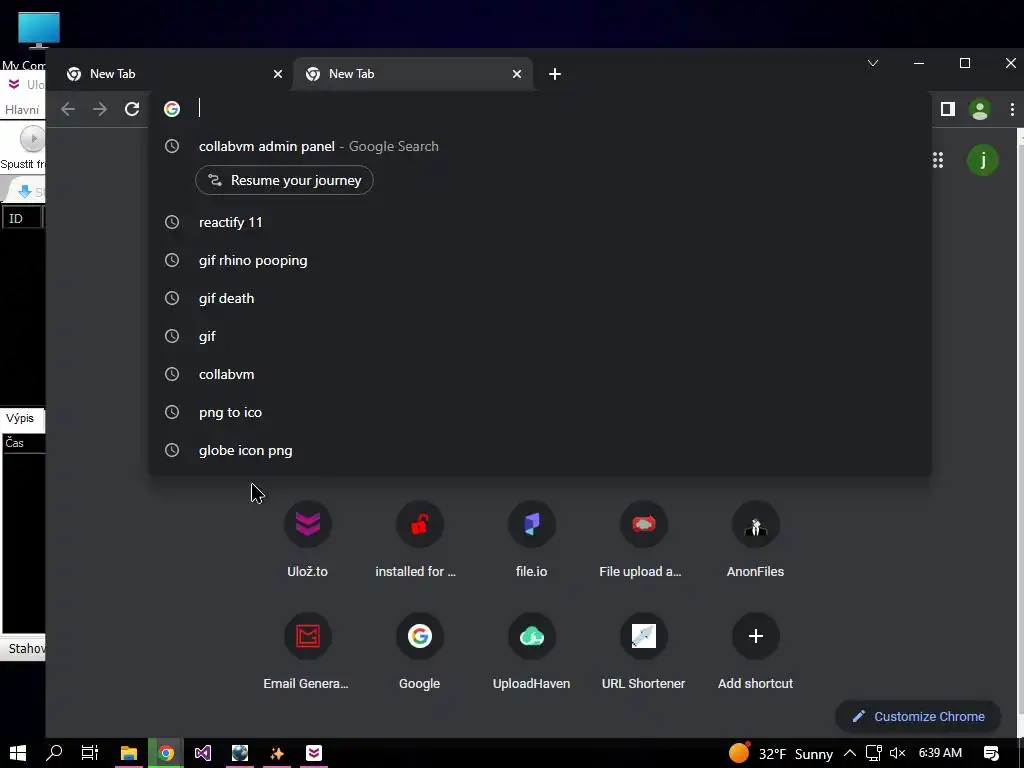Click Hlavní tab in Ulož.to window
Image resolution: width=1024 pixels, height=768 pixels.
point(22,110)
